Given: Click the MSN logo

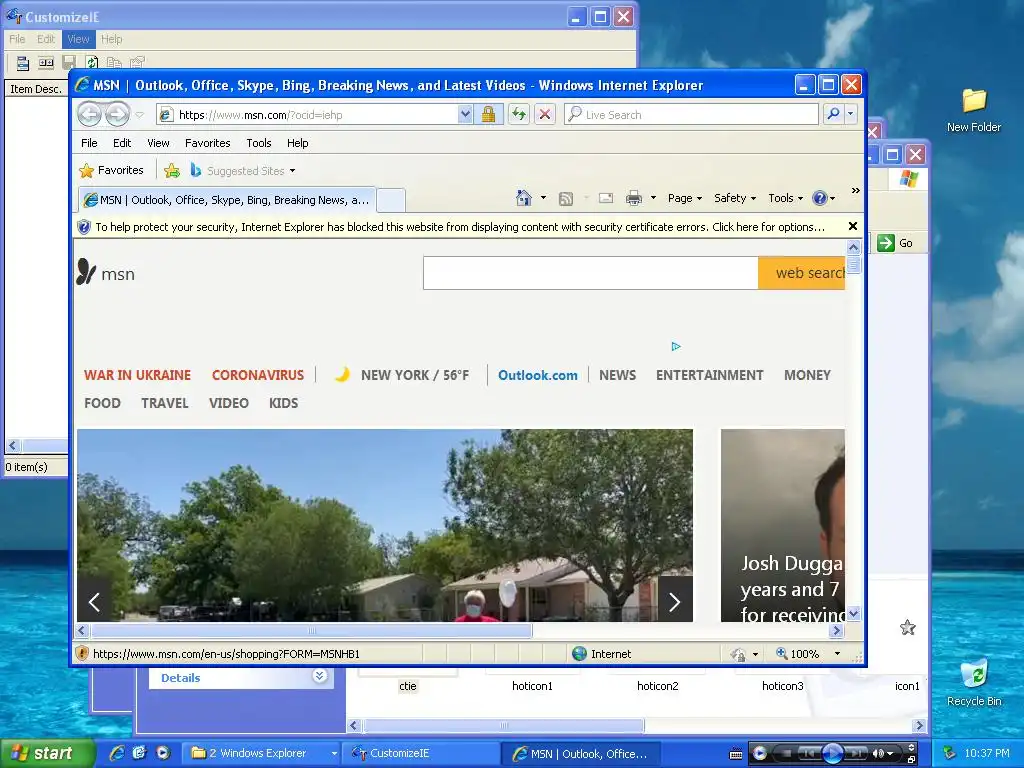Looking at the screenshot, I should 106,273.
